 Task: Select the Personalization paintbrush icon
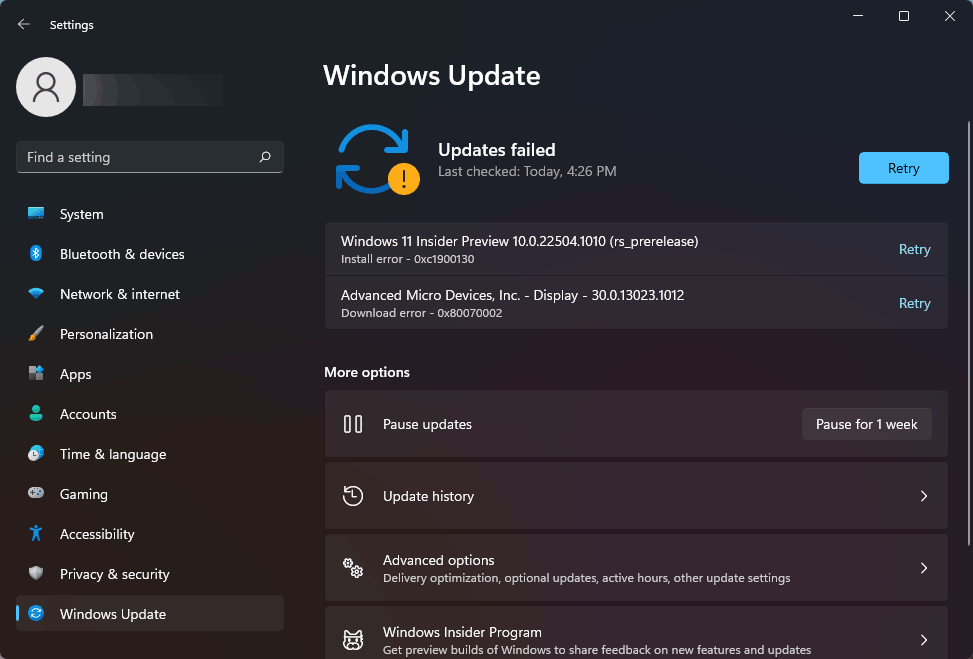coord(34,334)
